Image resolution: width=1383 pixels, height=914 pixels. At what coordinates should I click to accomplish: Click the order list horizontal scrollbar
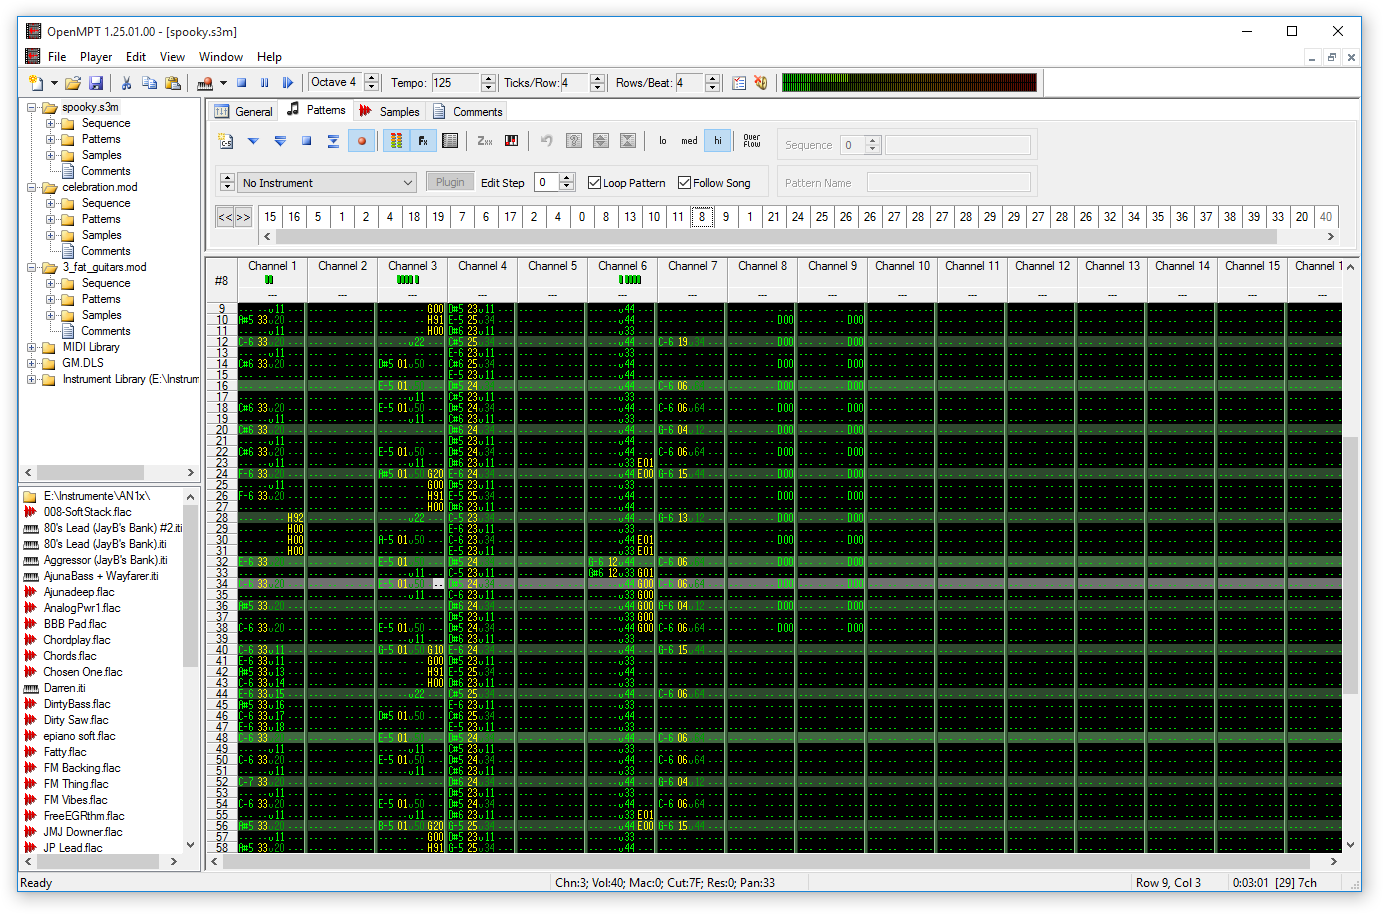pos(776,237)
